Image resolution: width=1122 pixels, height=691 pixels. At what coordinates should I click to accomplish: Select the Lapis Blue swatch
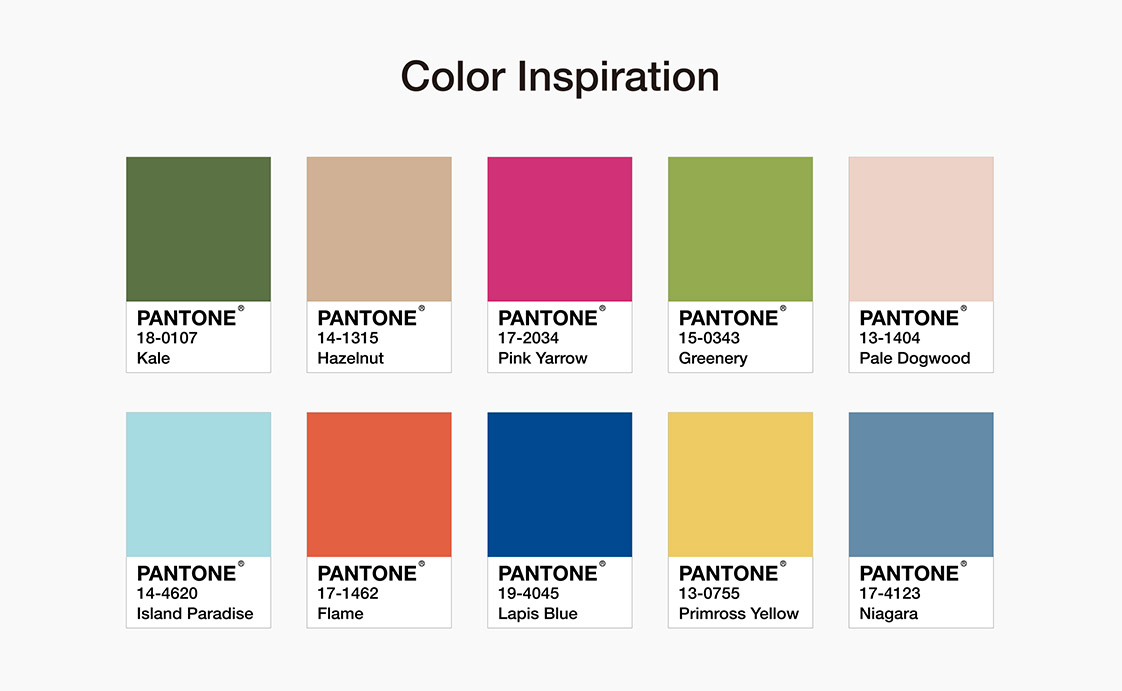(560, 484)
